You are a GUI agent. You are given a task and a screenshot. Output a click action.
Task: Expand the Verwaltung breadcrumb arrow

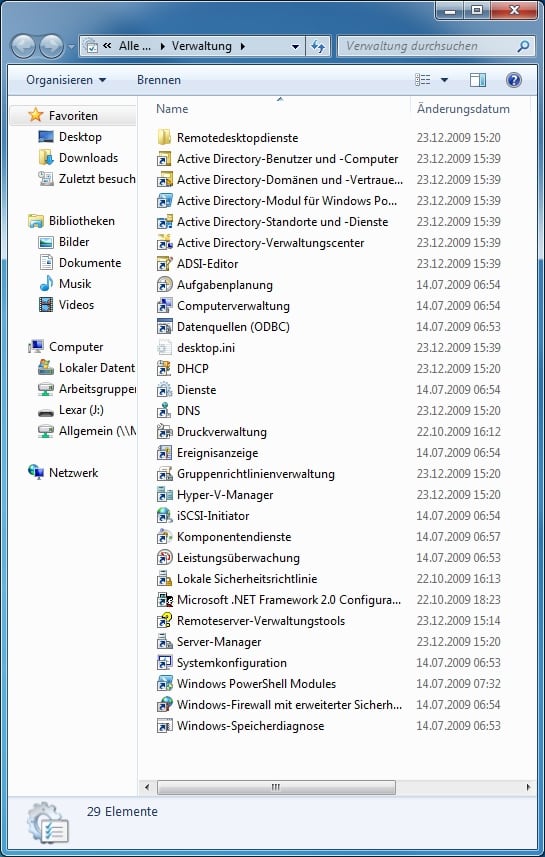point(243,46)
